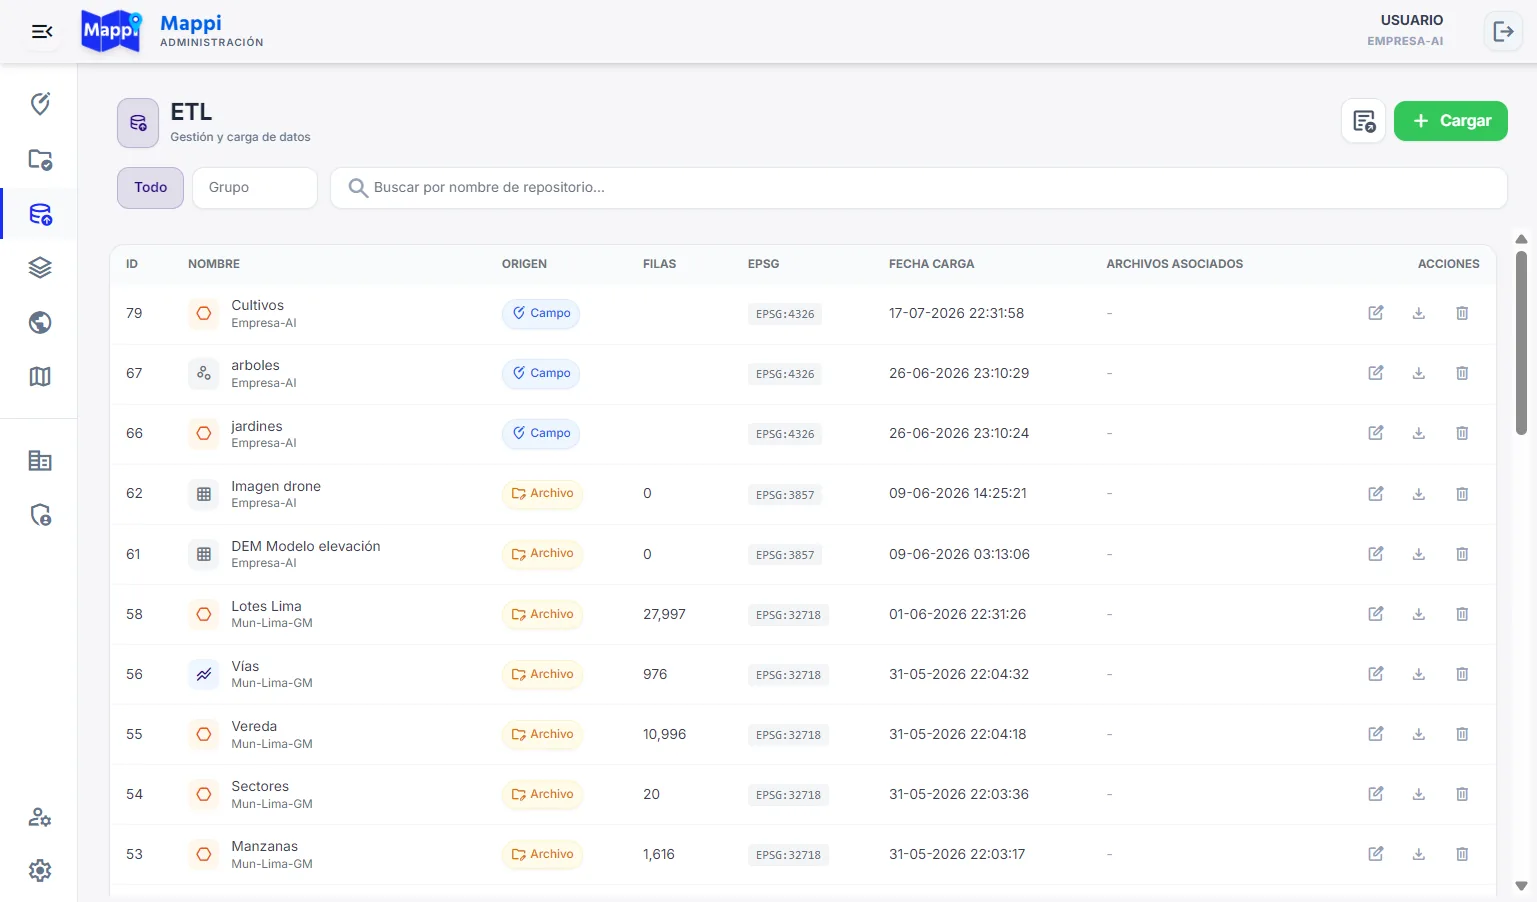Open the company building sidebar icon
1537x902 pixels.
[40, 460]
